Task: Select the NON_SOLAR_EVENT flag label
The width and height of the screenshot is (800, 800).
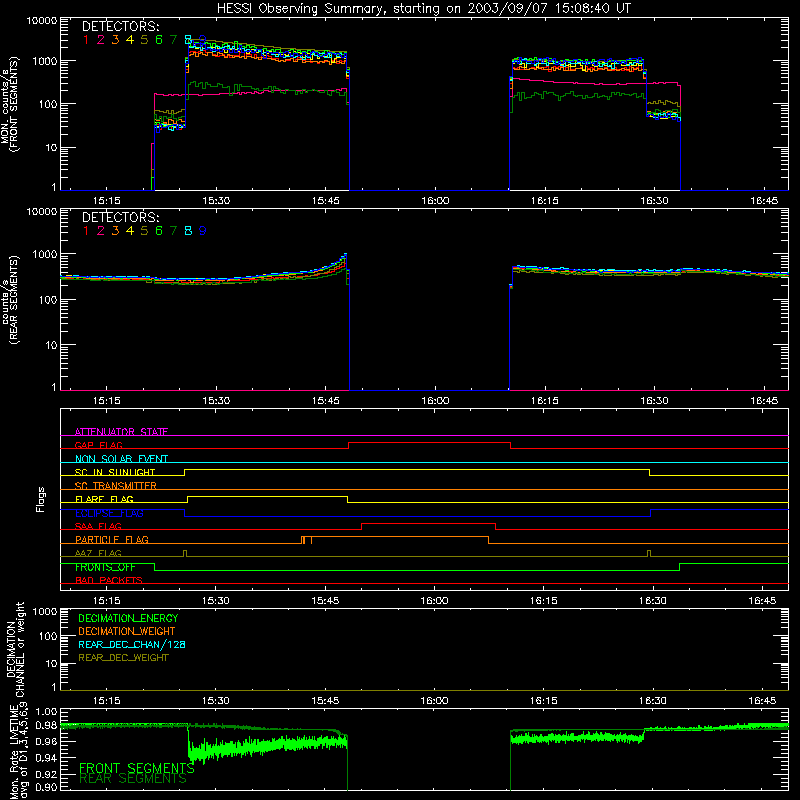Action: [121, 459]
